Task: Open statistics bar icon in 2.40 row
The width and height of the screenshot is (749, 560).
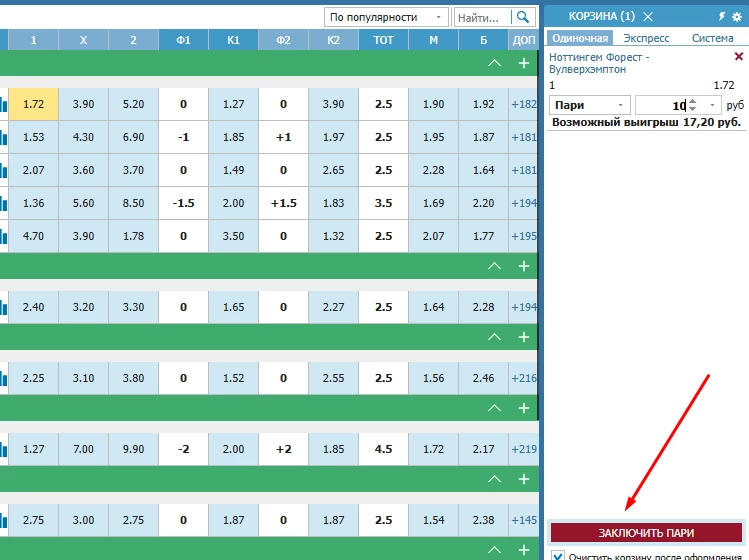Action: (x=4, y=307)
